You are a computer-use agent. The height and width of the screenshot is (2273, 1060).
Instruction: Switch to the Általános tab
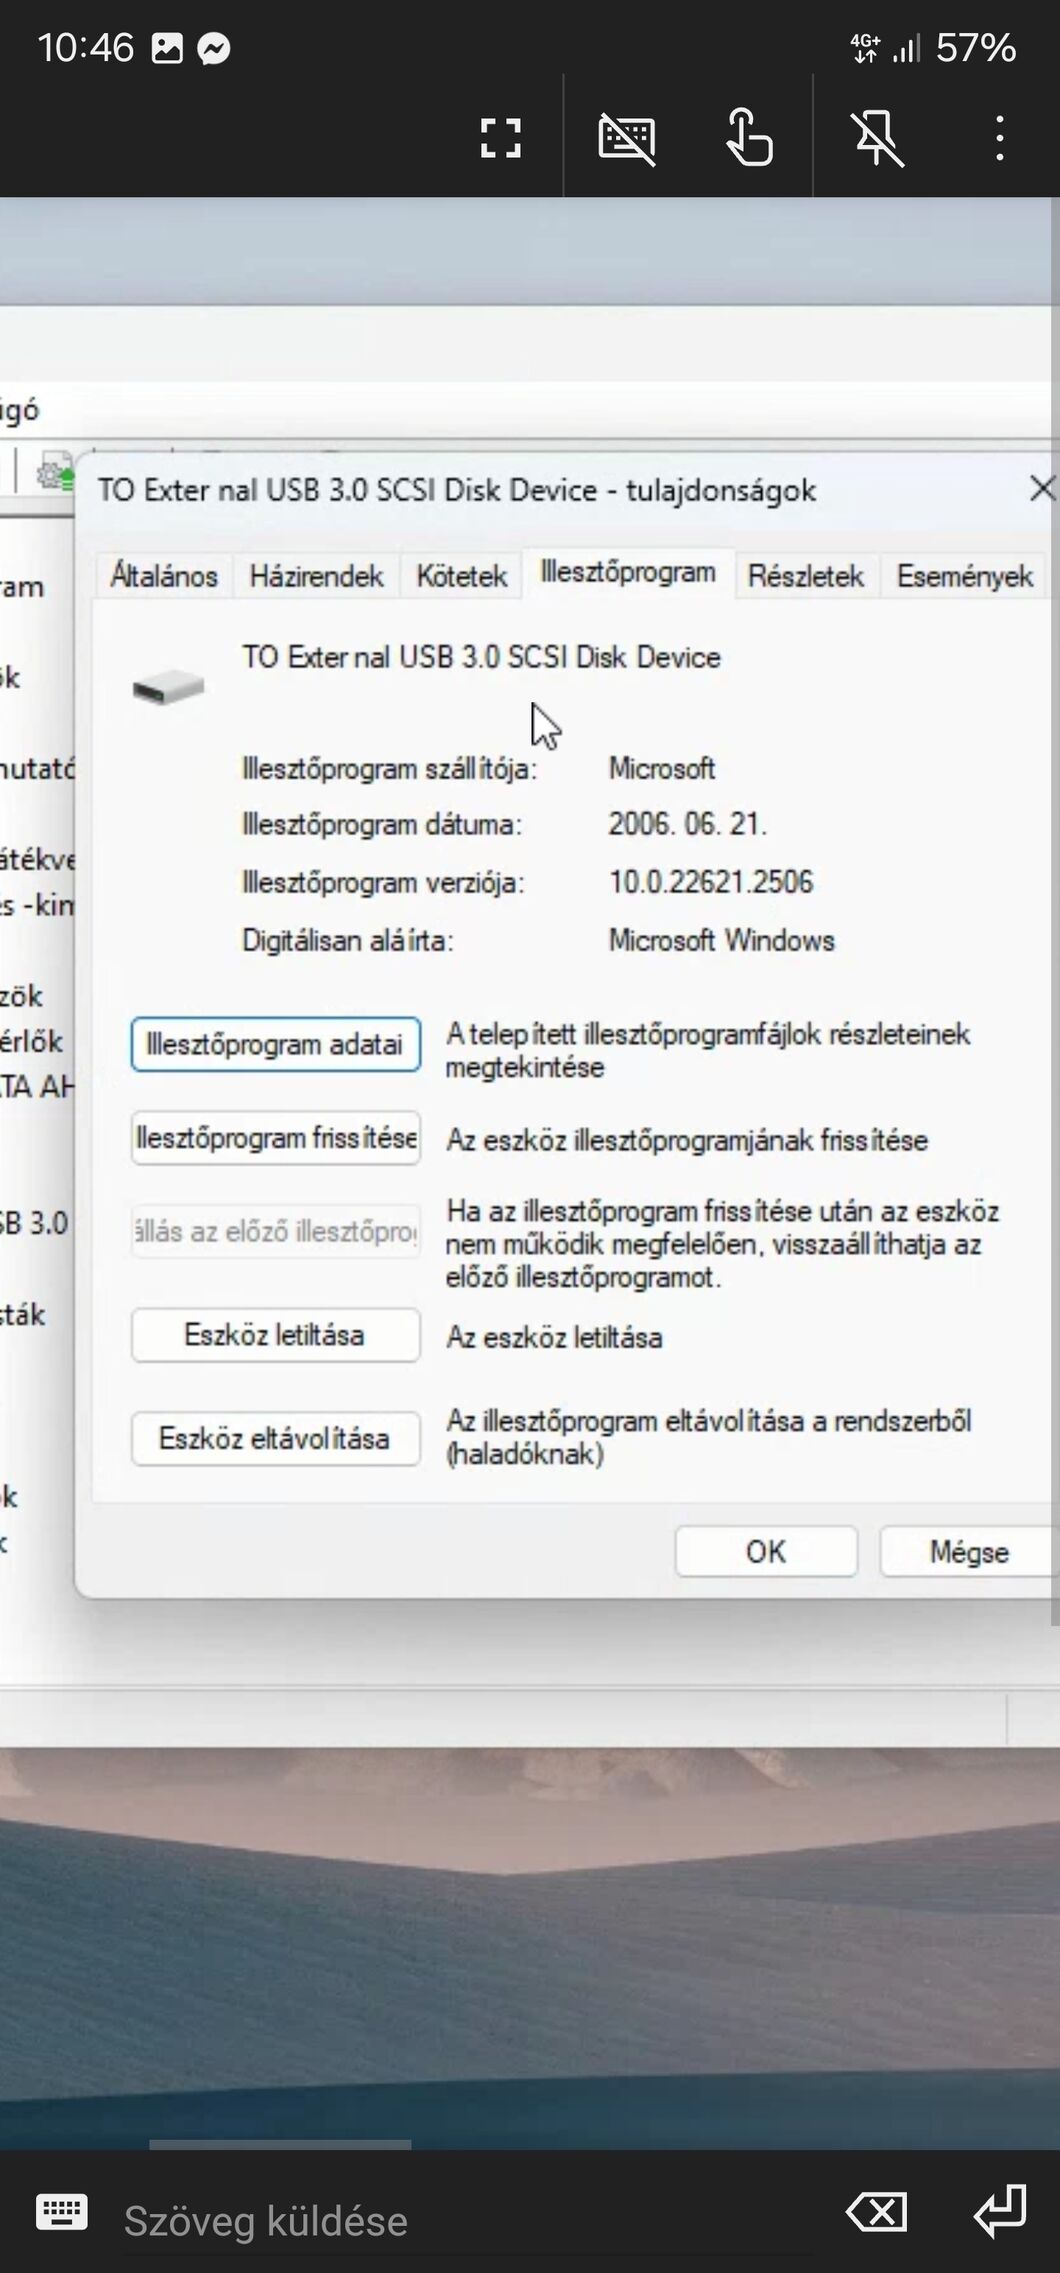(164, 576)
